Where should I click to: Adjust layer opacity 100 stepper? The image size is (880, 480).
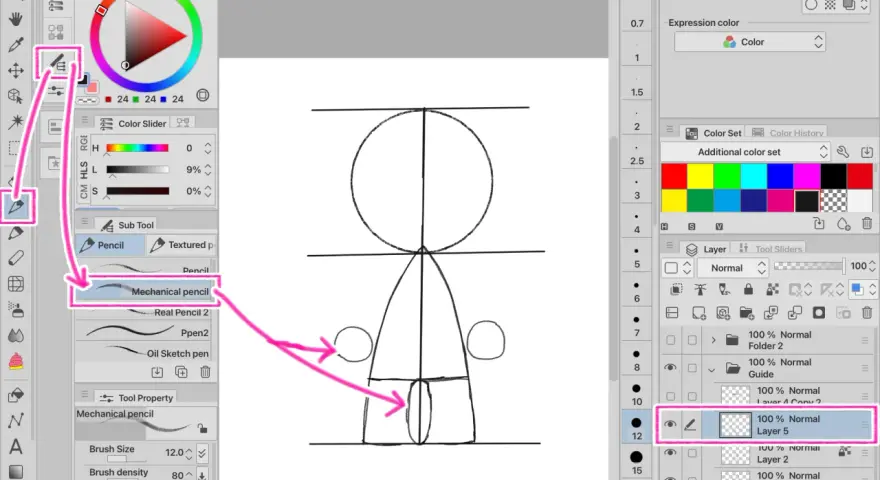pos(872,266)
